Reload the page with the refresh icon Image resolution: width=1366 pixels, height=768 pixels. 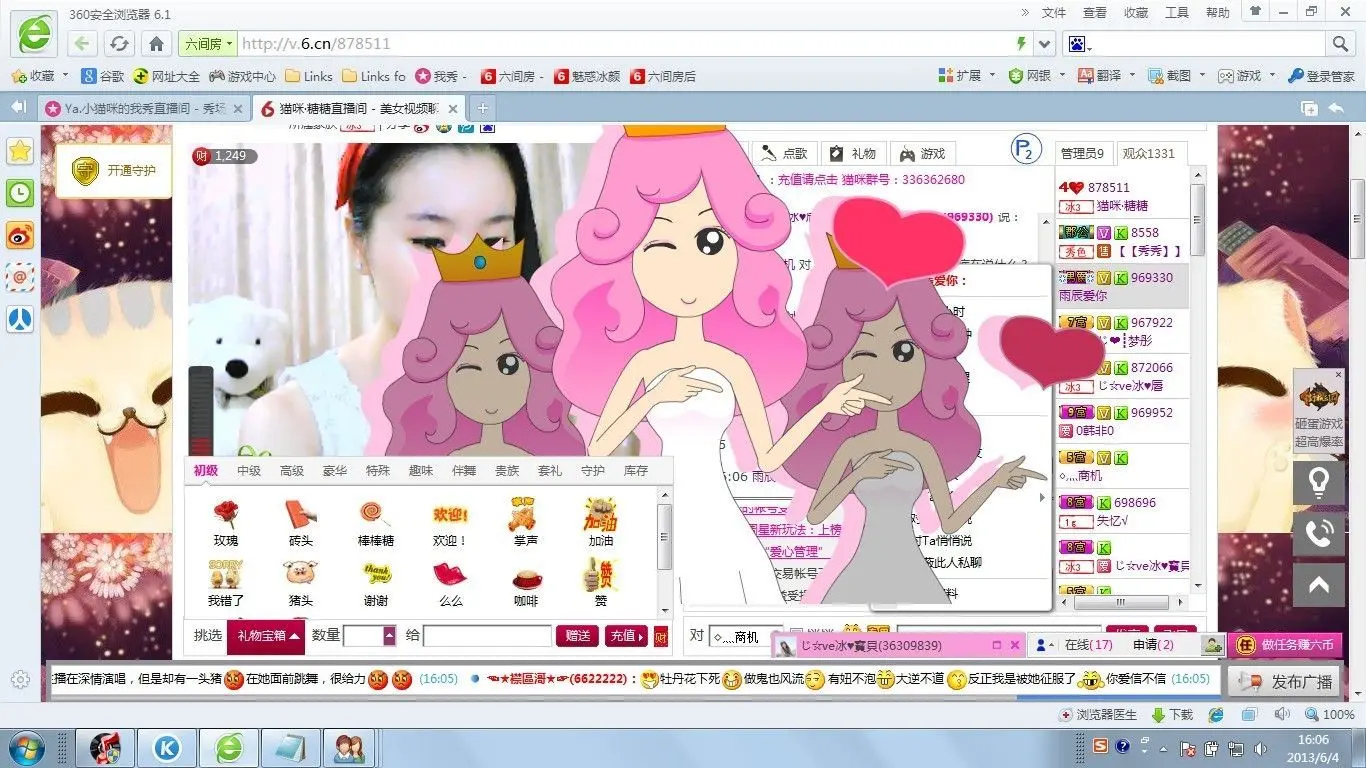[119, 44]
